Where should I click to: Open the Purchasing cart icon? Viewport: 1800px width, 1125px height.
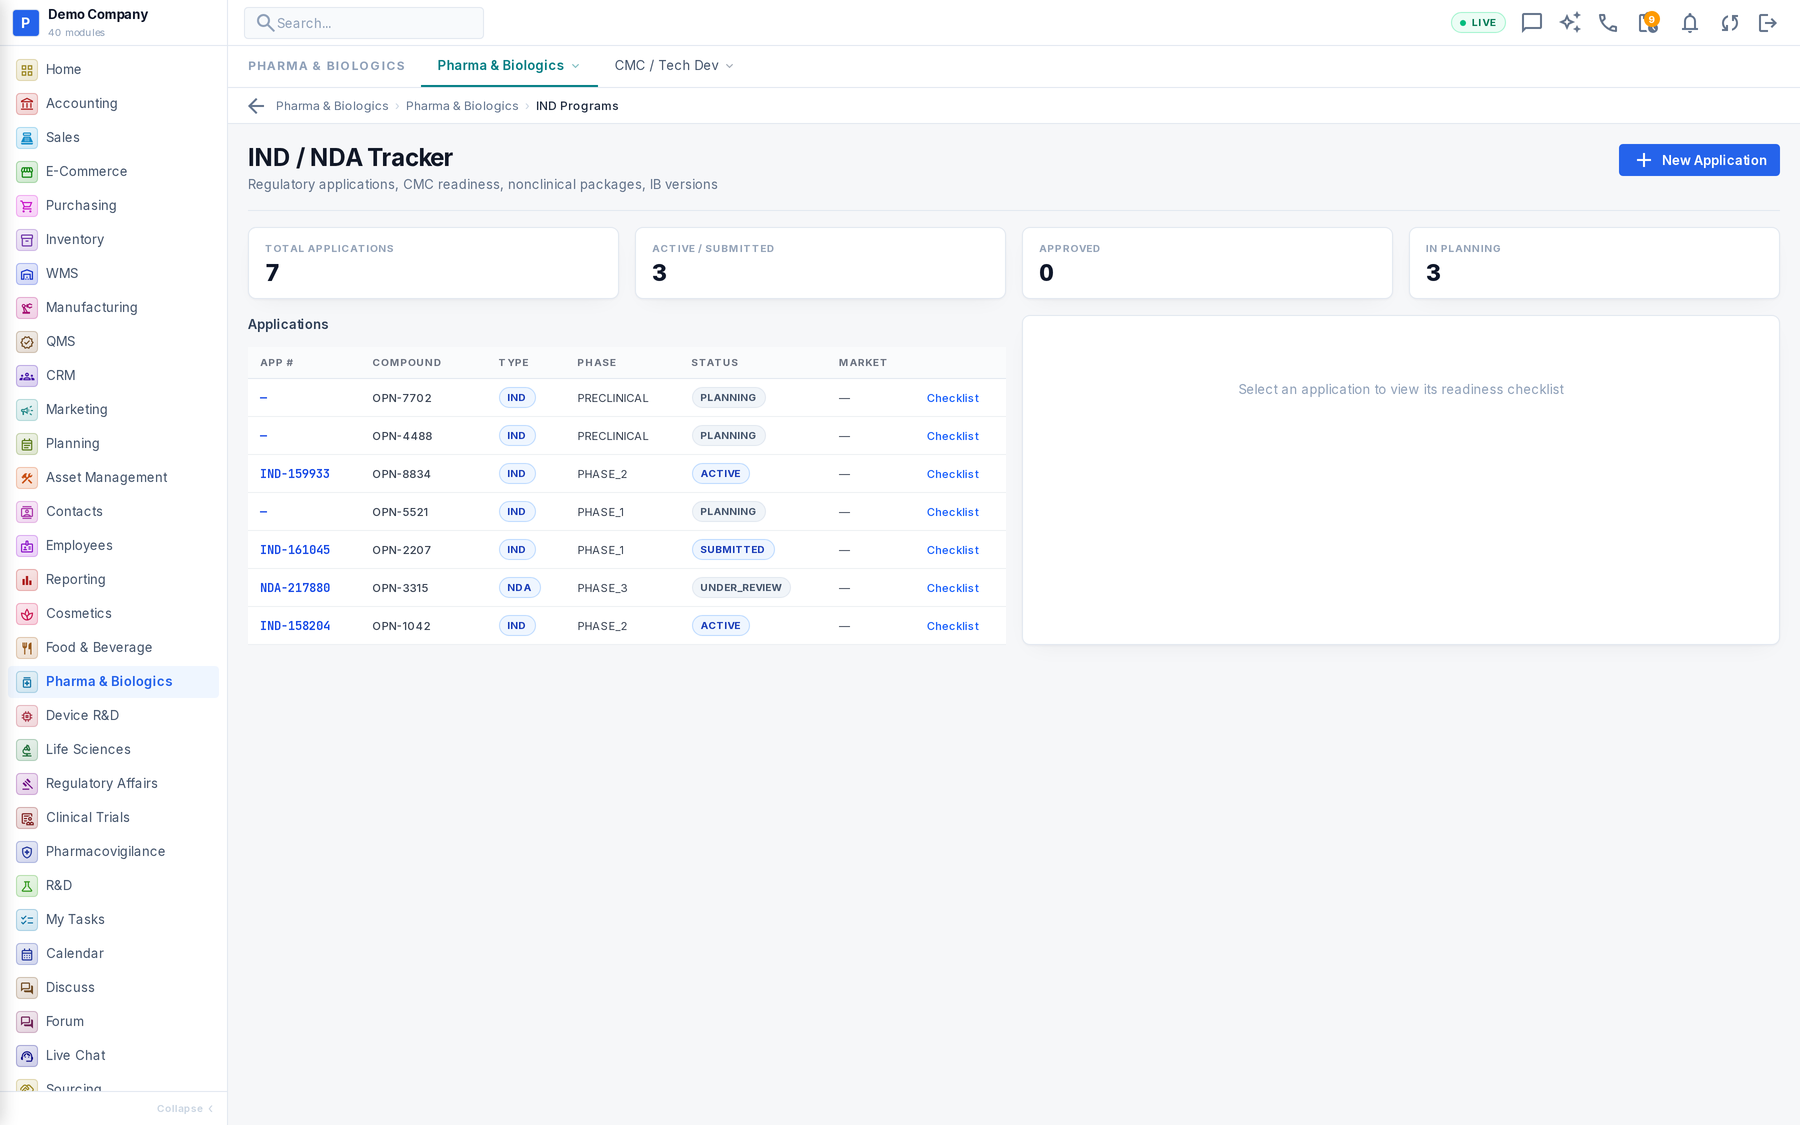tap(27, 206)
